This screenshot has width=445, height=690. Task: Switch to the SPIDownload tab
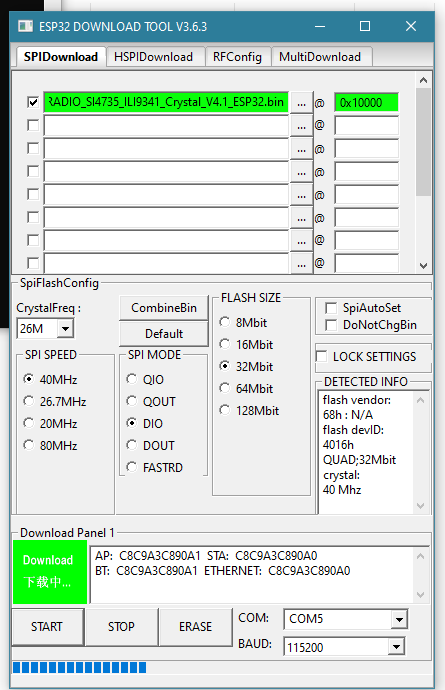pos(61,57)
